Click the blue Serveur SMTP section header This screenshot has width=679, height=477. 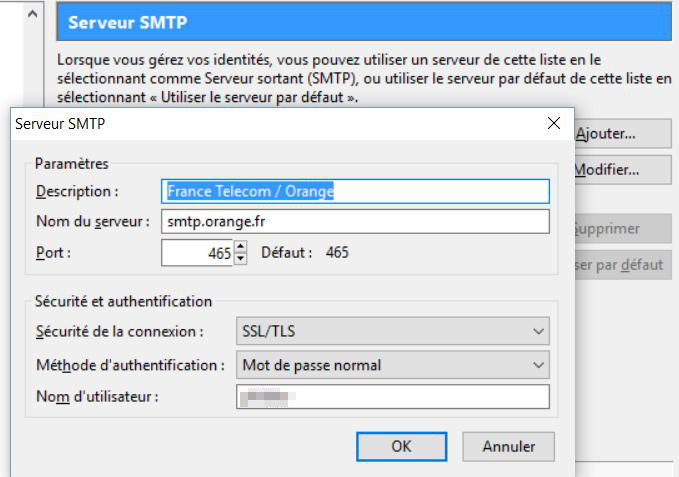click(363, 21)
